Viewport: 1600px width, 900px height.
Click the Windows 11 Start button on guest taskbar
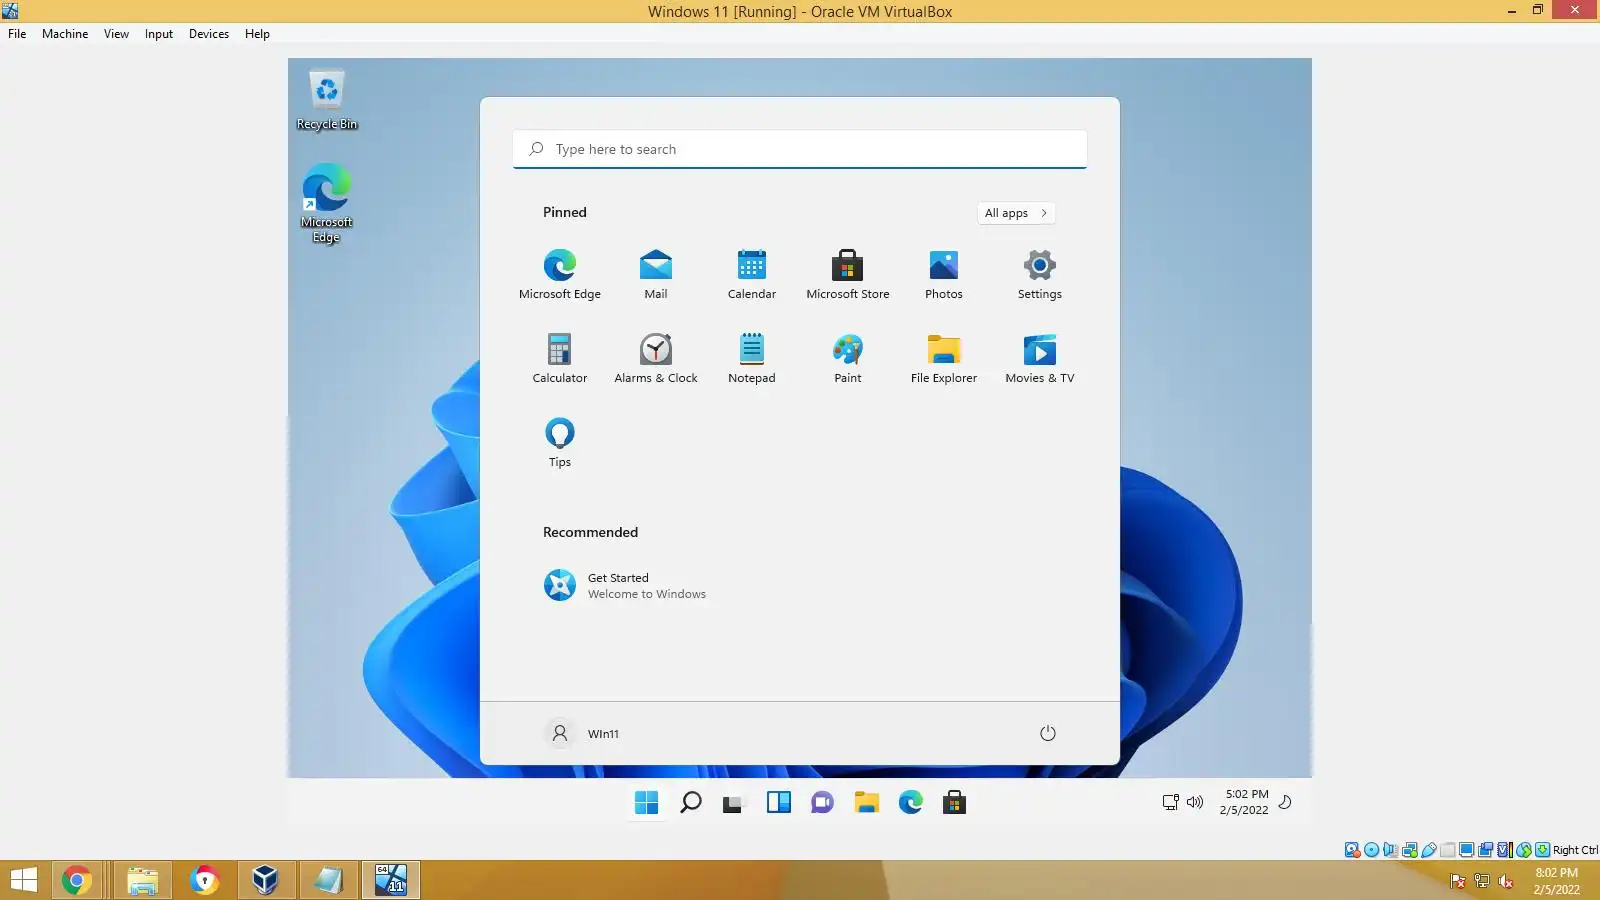[647, 802]
